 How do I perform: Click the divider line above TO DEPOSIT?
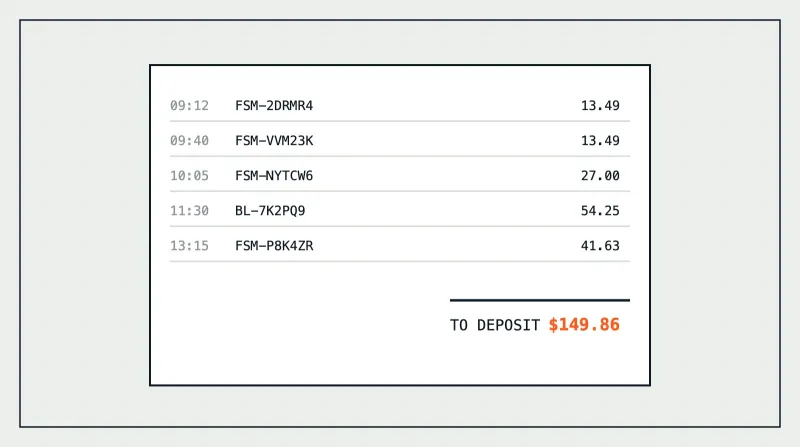[x=540, y=301]
